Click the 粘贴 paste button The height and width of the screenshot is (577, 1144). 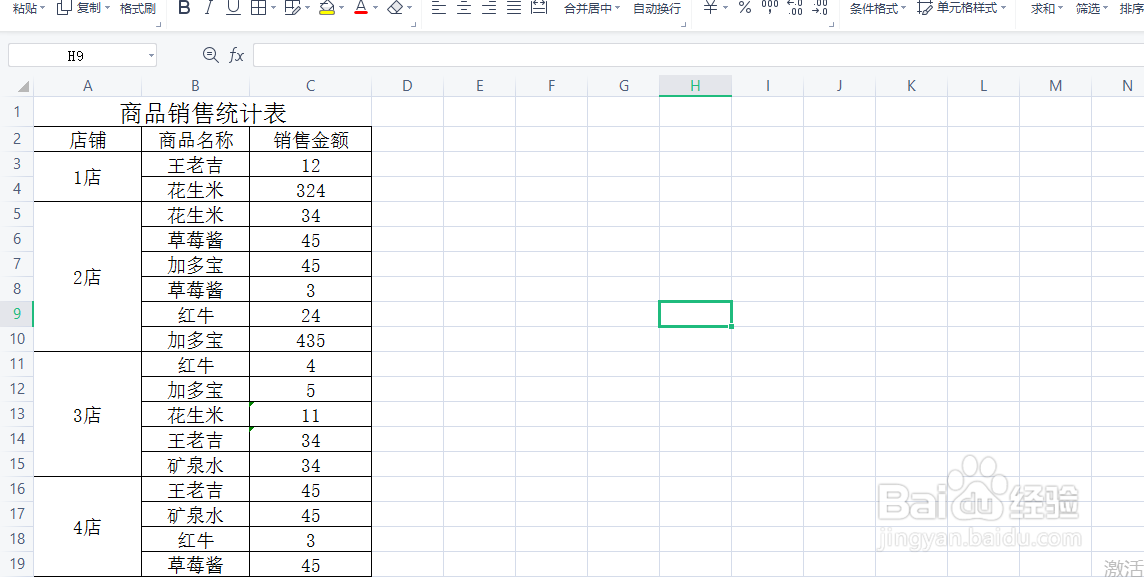click(24, 9)
